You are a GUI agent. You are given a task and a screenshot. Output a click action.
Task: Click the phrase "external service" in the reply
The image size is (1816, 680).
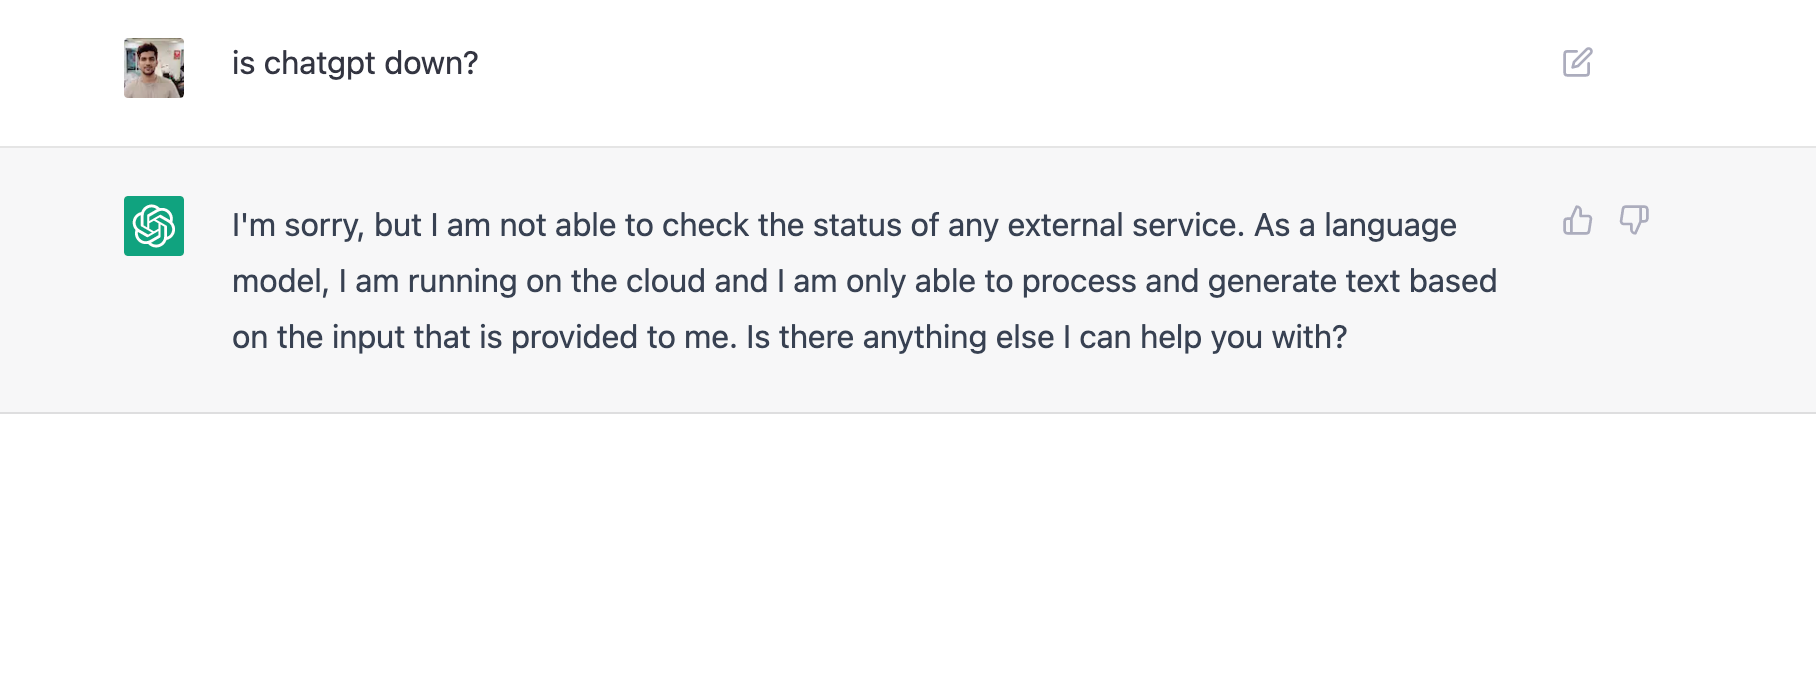tap(1124, 225)
